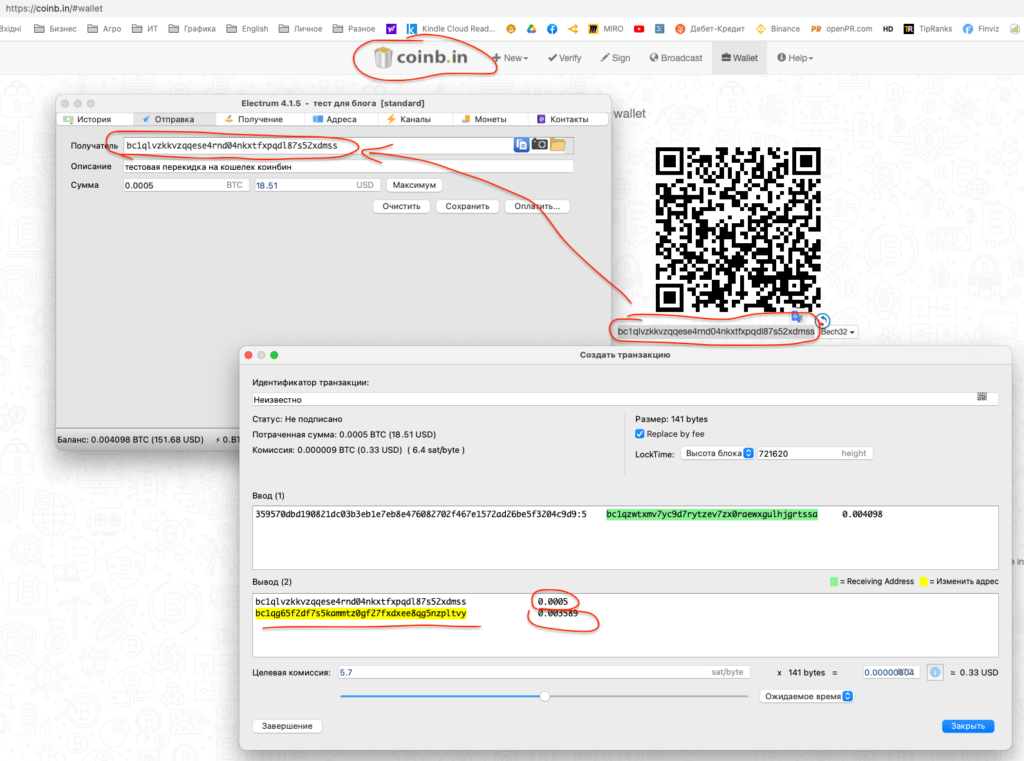Click the Завершение button
Screen dimensions: 1024x761
(287, 726)
